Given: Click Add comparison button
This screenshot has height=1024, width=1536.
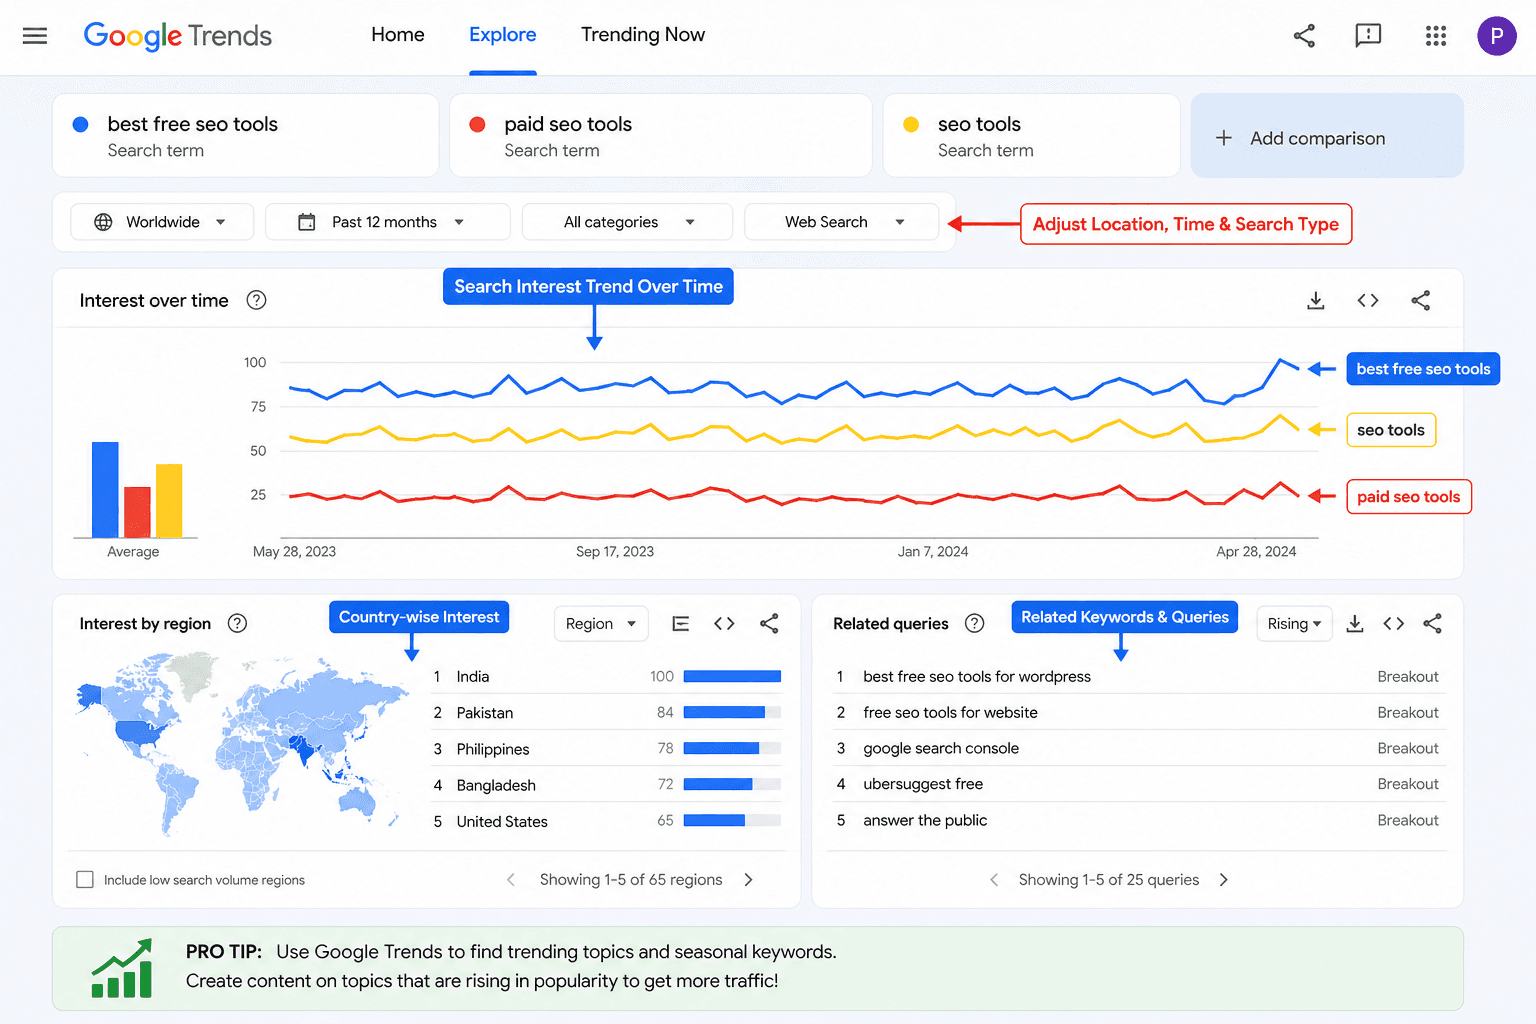Looking at the screenshot, I should coord(1327,136).
